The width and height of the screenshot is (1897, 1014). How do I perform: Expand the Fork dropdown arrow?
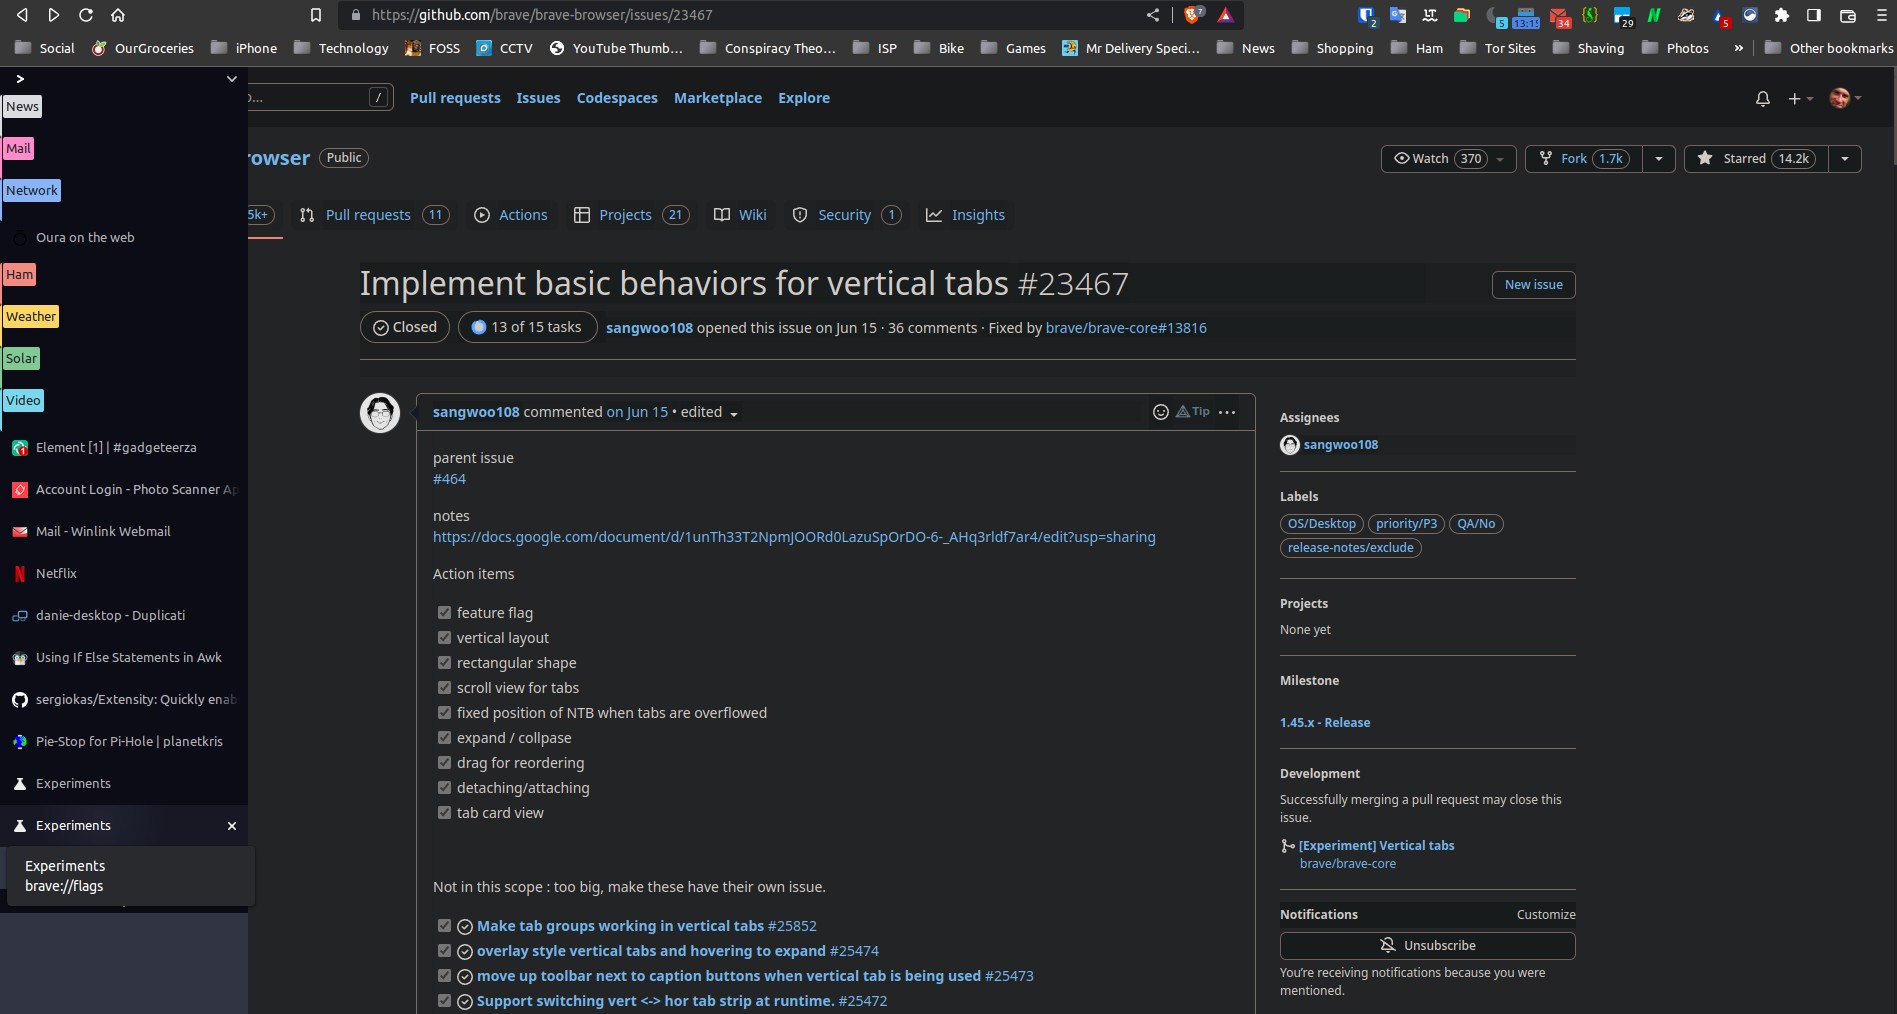click(x=1659, y=159)
